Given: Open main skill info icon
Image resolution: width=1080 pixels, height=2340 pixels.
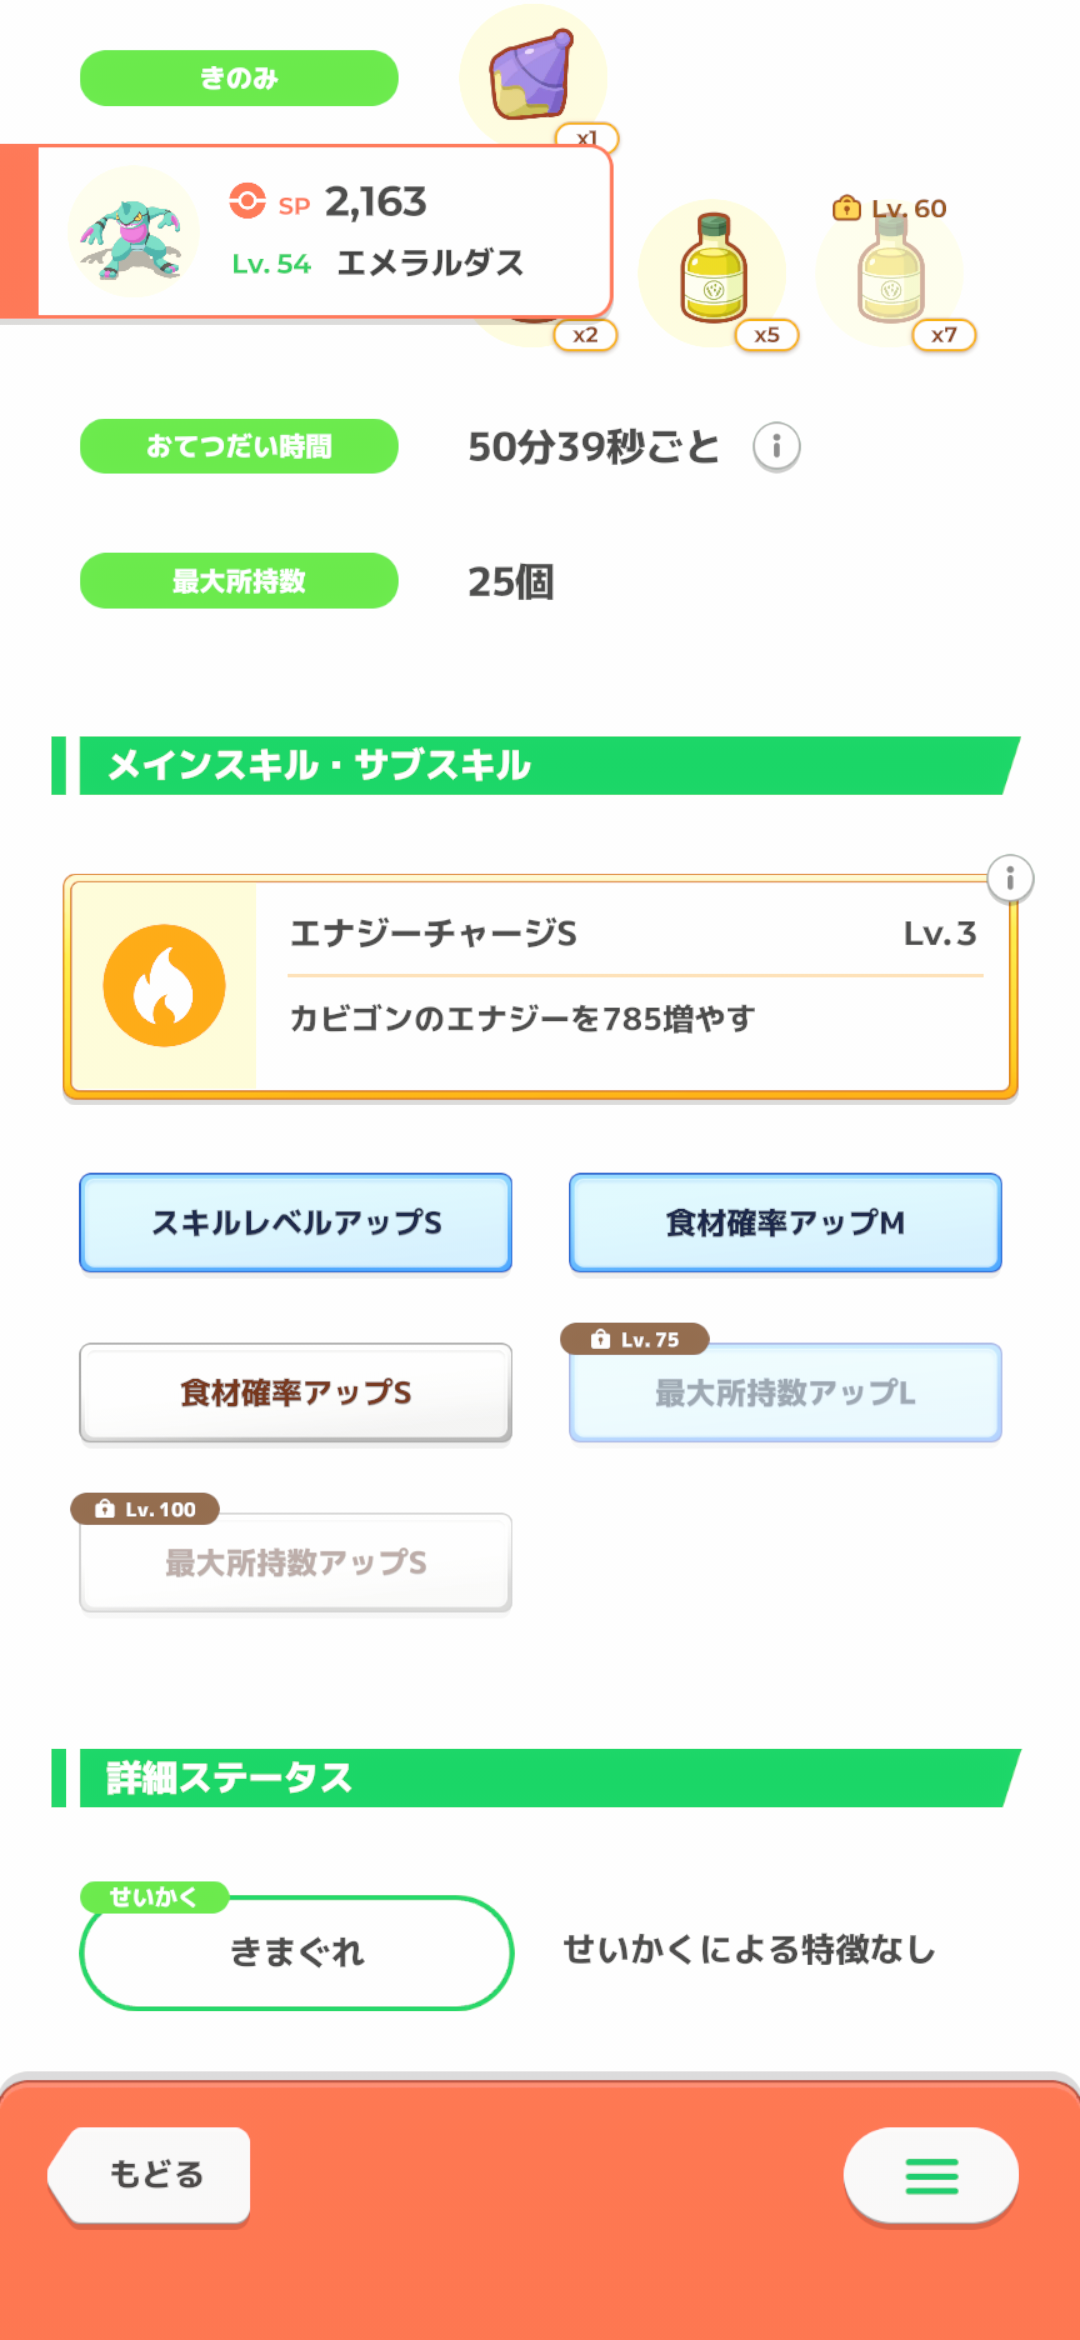Looking at the screenshot, I should (x=1010, y=879).
